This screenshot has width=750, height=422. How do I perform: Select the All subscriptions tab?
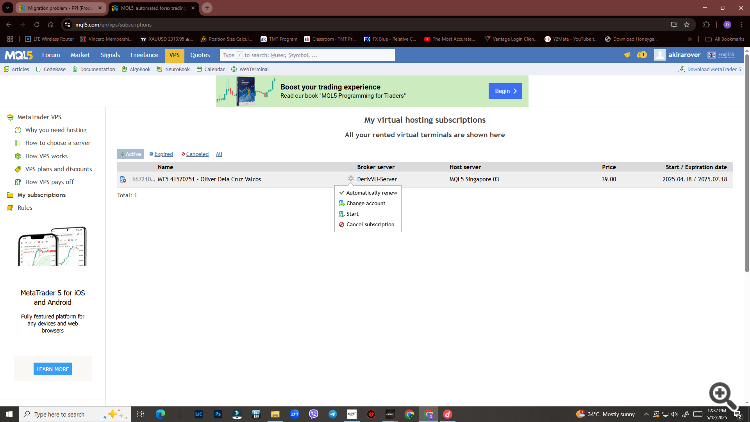pos(219,154)
